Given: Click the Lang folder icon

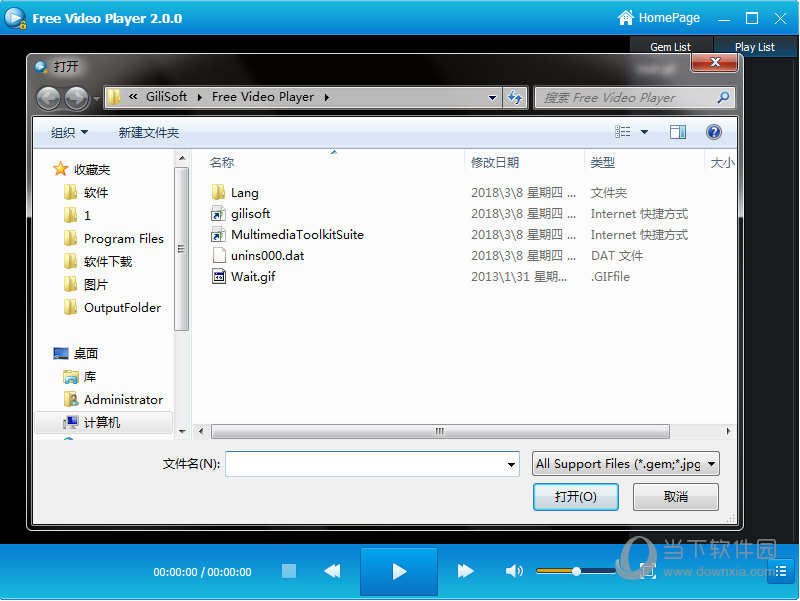Looking at the screenshot, I should 218,192.
